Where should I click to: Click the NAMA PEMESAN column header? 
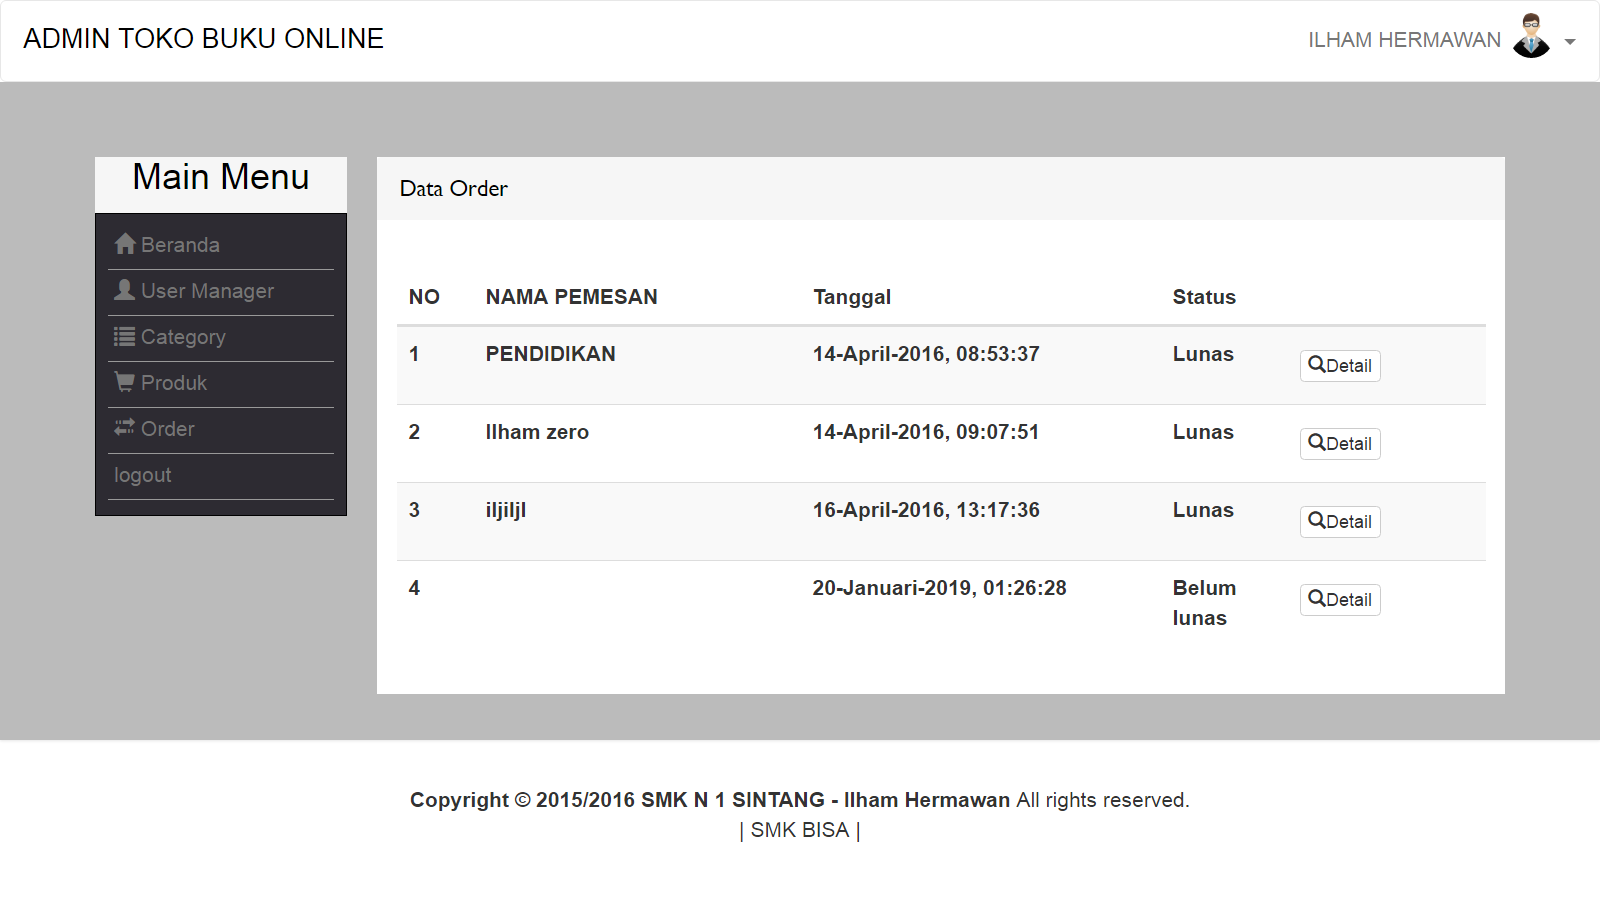[571, 297]
